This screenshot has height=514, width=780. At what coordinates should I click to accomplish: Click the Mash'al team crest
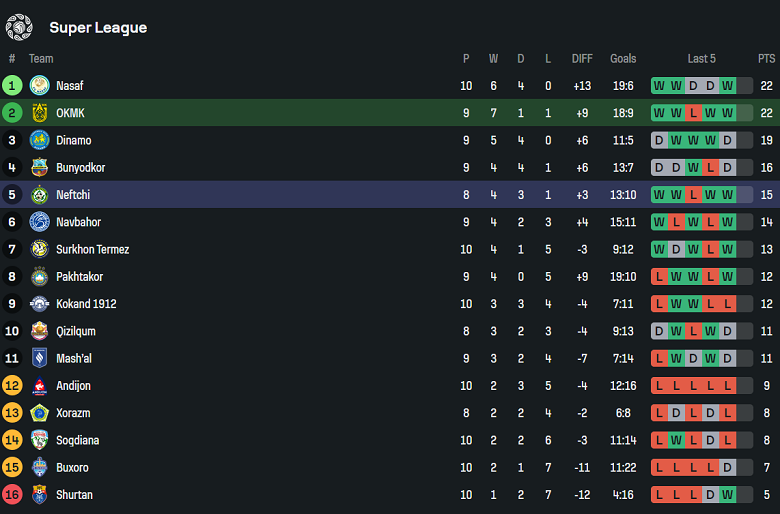tap(39, 358)
